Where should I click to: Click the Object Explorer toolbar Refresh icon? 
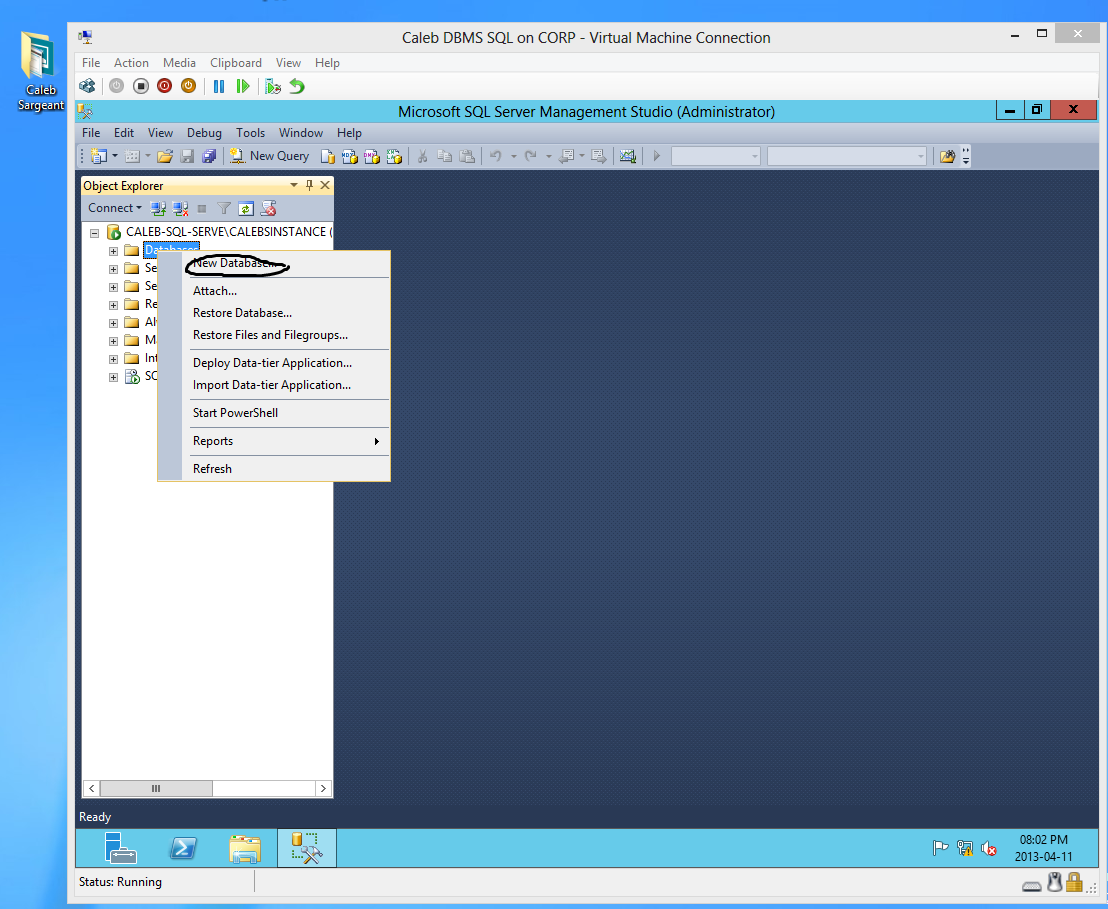coord(246,209)
